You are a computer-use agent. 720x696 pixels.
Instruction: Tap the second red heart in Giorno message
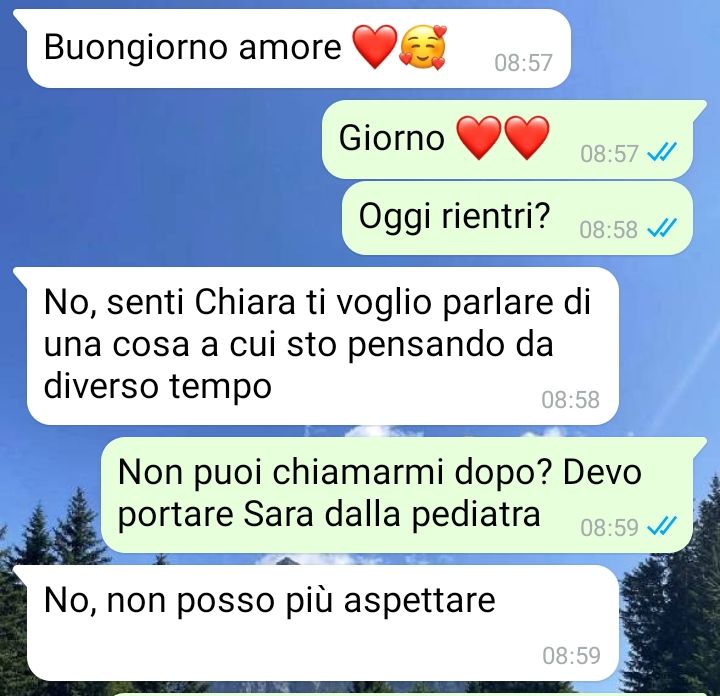coord(527,137)
